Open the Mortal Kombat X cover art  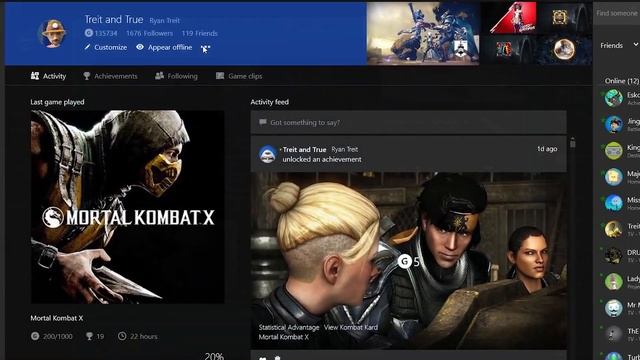tap(127, 207)
